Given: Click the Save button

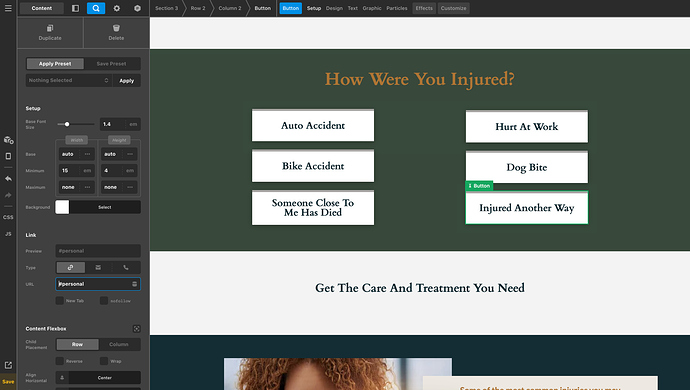Looking at the screenshot, I should click(x=8, y=382).
